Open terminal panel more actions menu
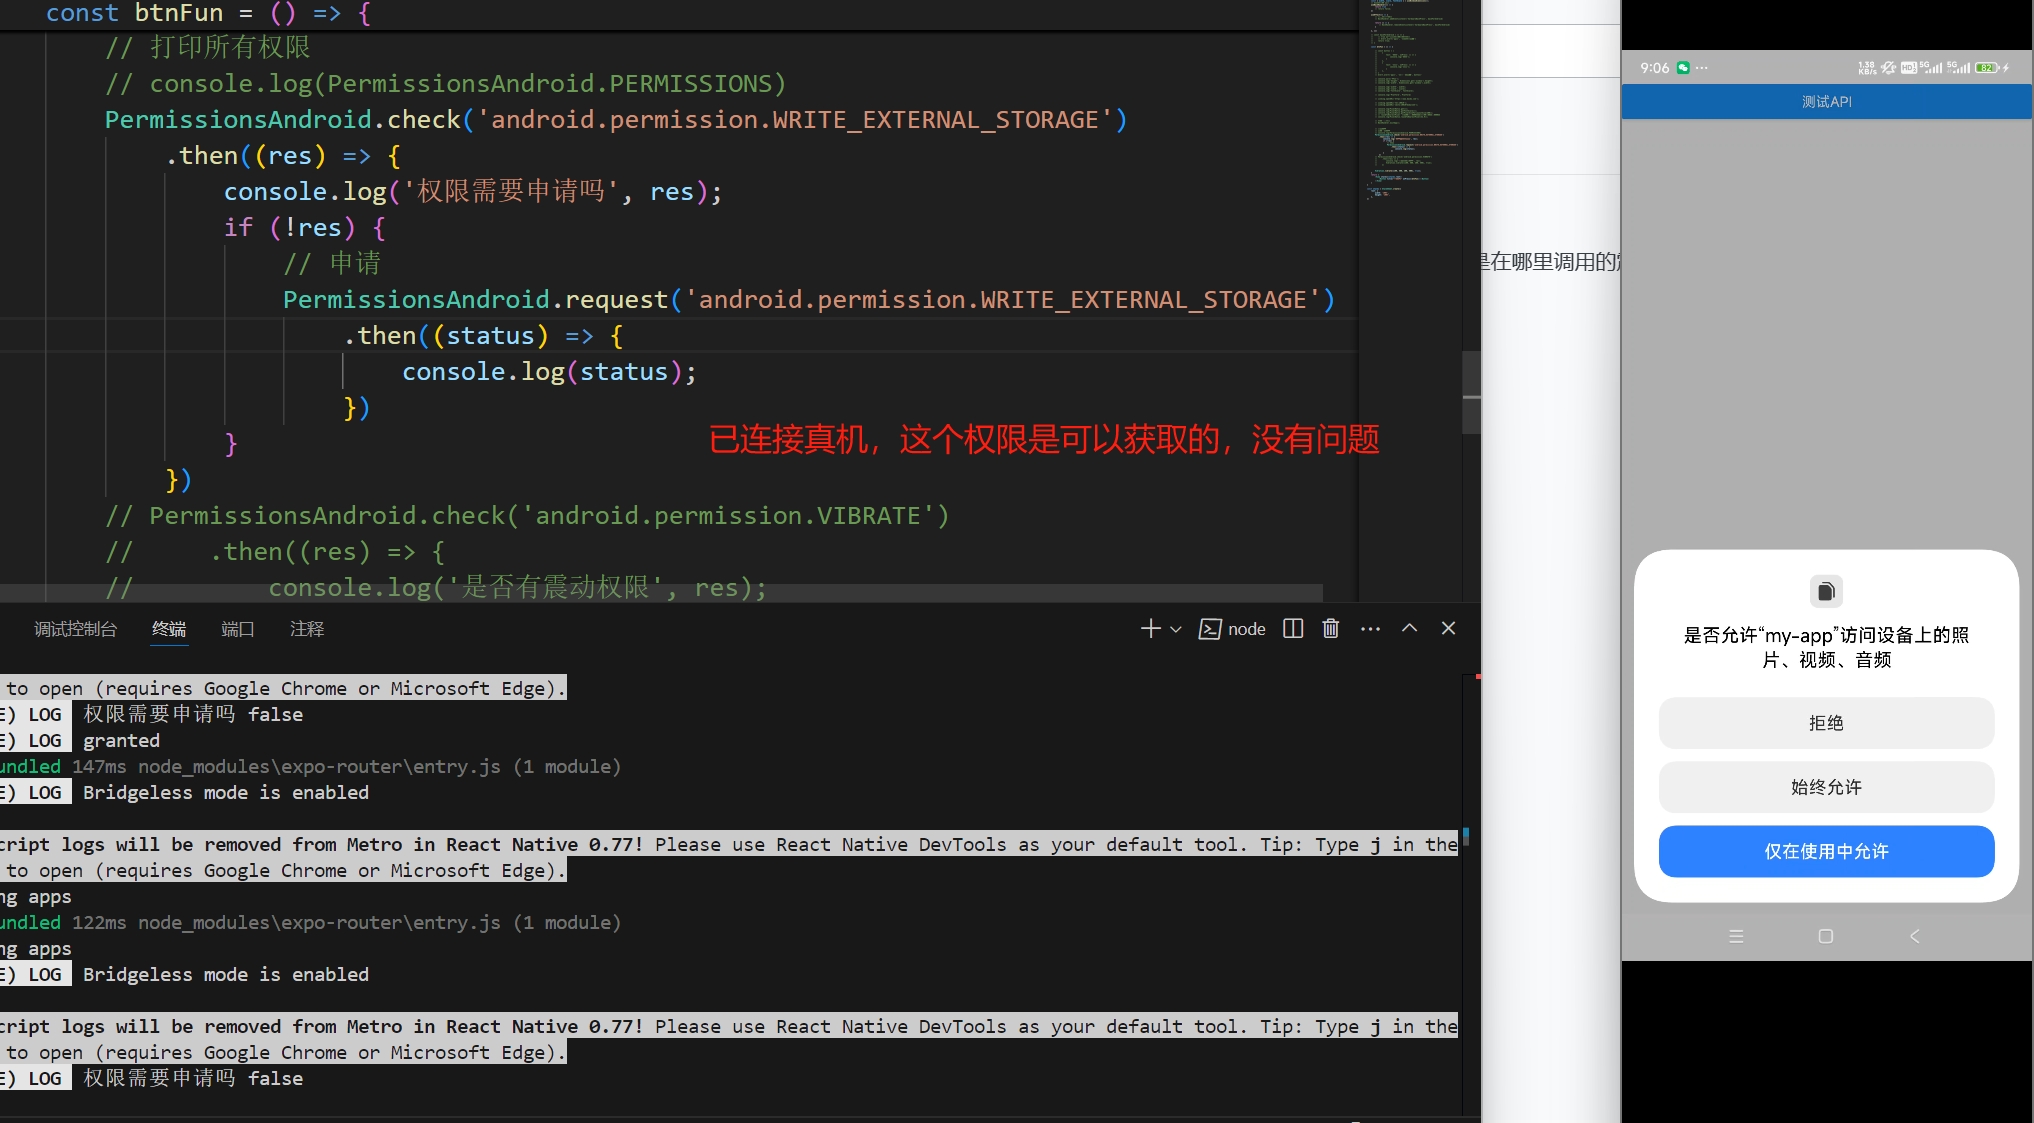 pos(1370,629)
